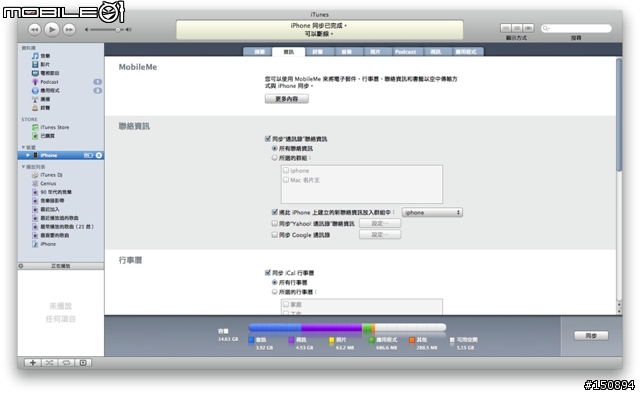This screenshot has height=393, width=640.
Task: Click the volume slider knob
Action: 118,29
